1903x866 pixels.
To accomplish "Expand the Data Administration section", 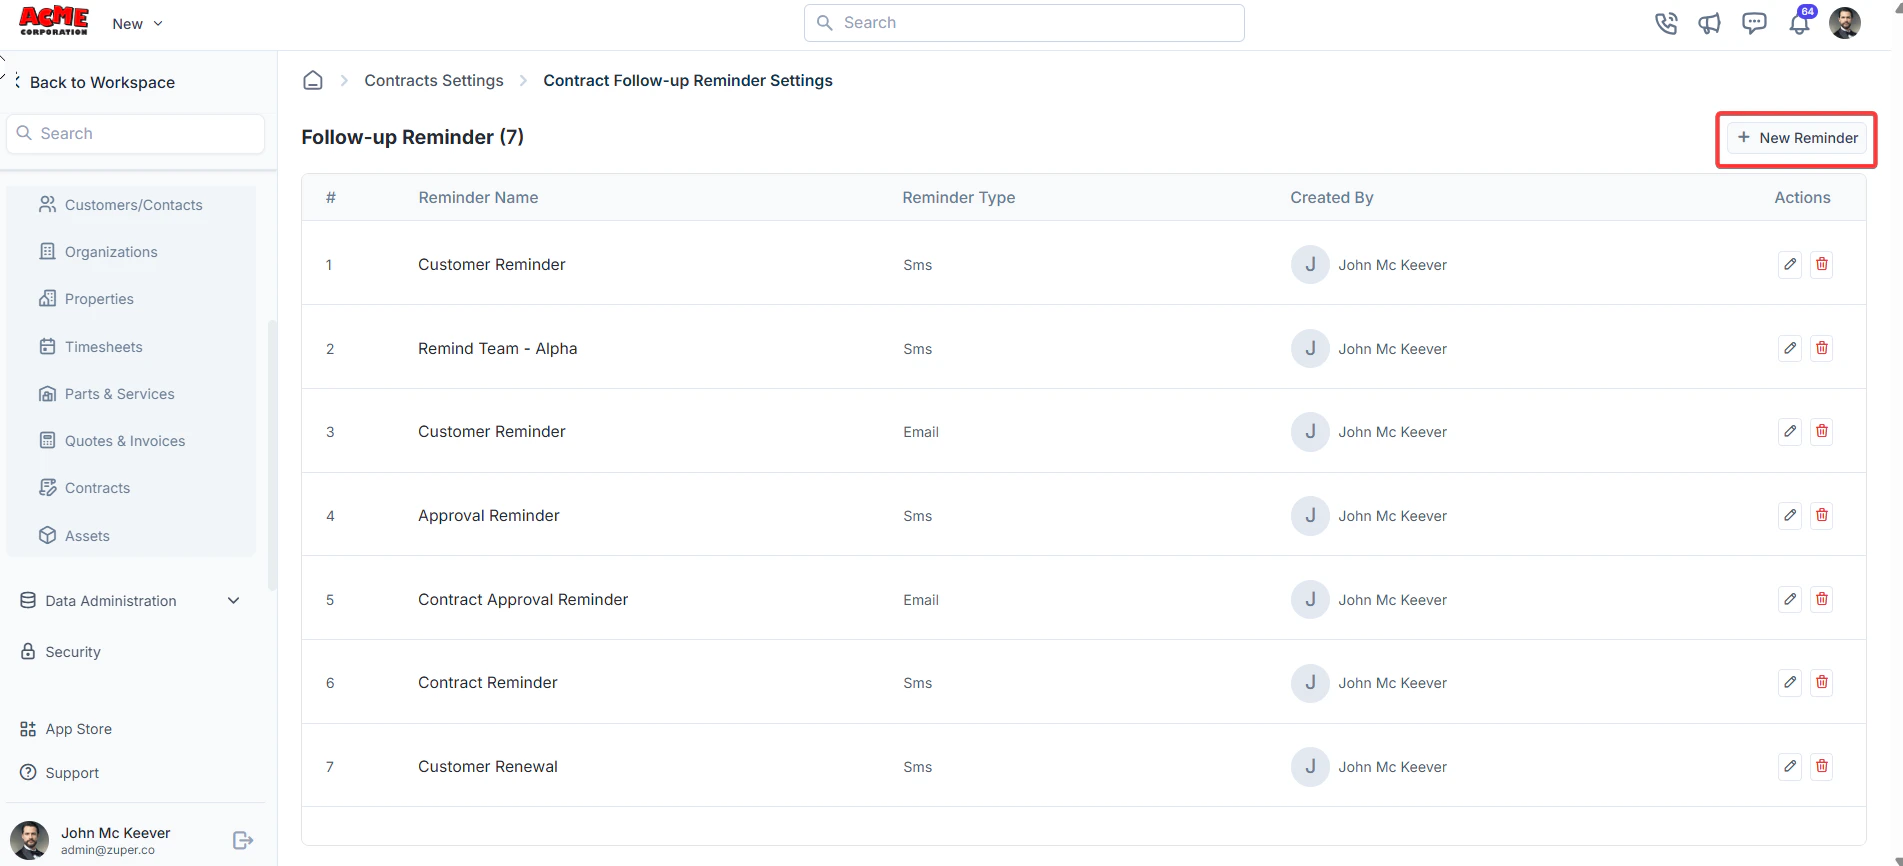I will [130, 601].
